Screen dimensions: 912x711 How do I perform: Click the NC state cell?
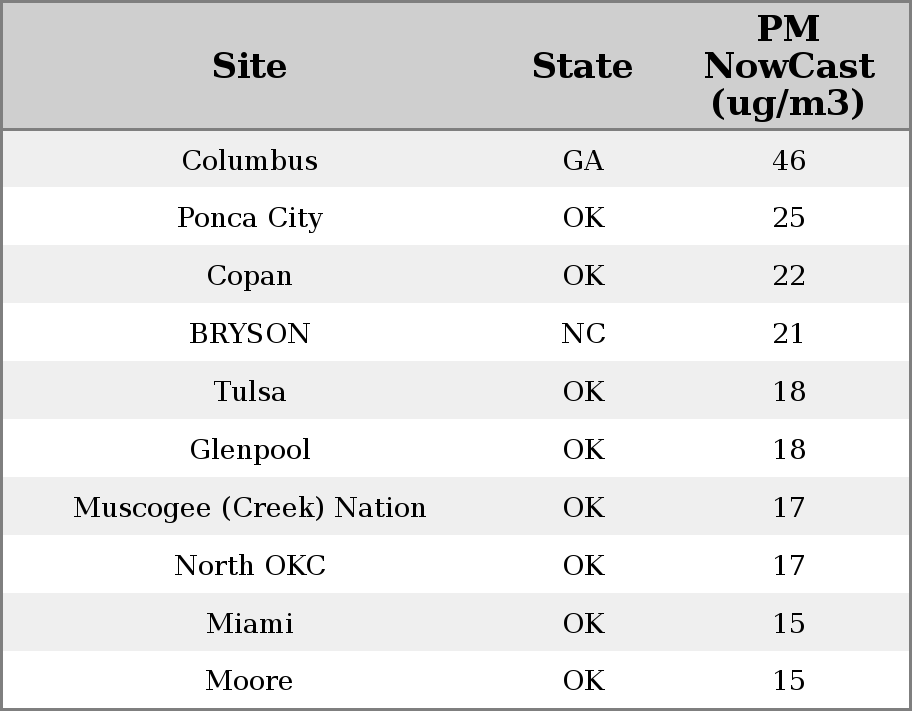583,334
